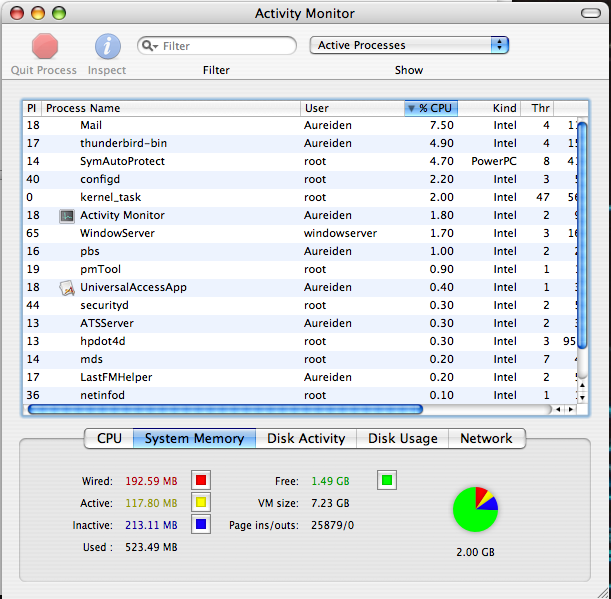Click the 2.00 GB total memory label
The image size is (611, 599).
pos(475,552)
